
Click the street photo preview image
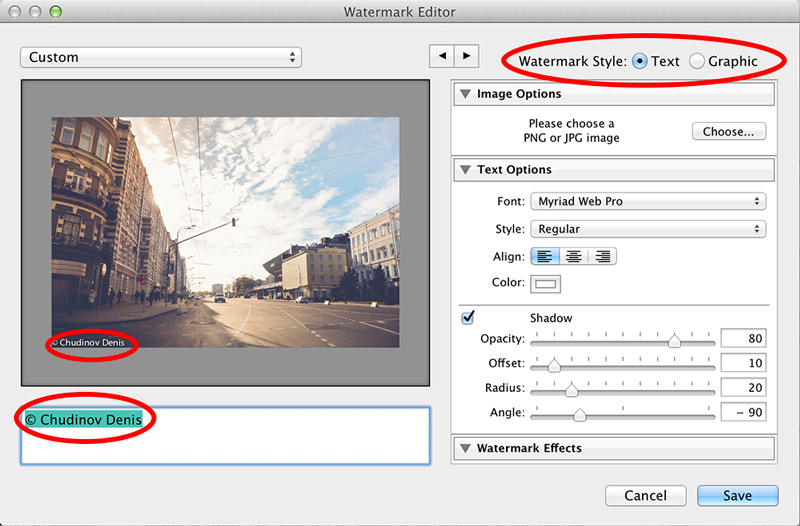[x=225, y=232]
